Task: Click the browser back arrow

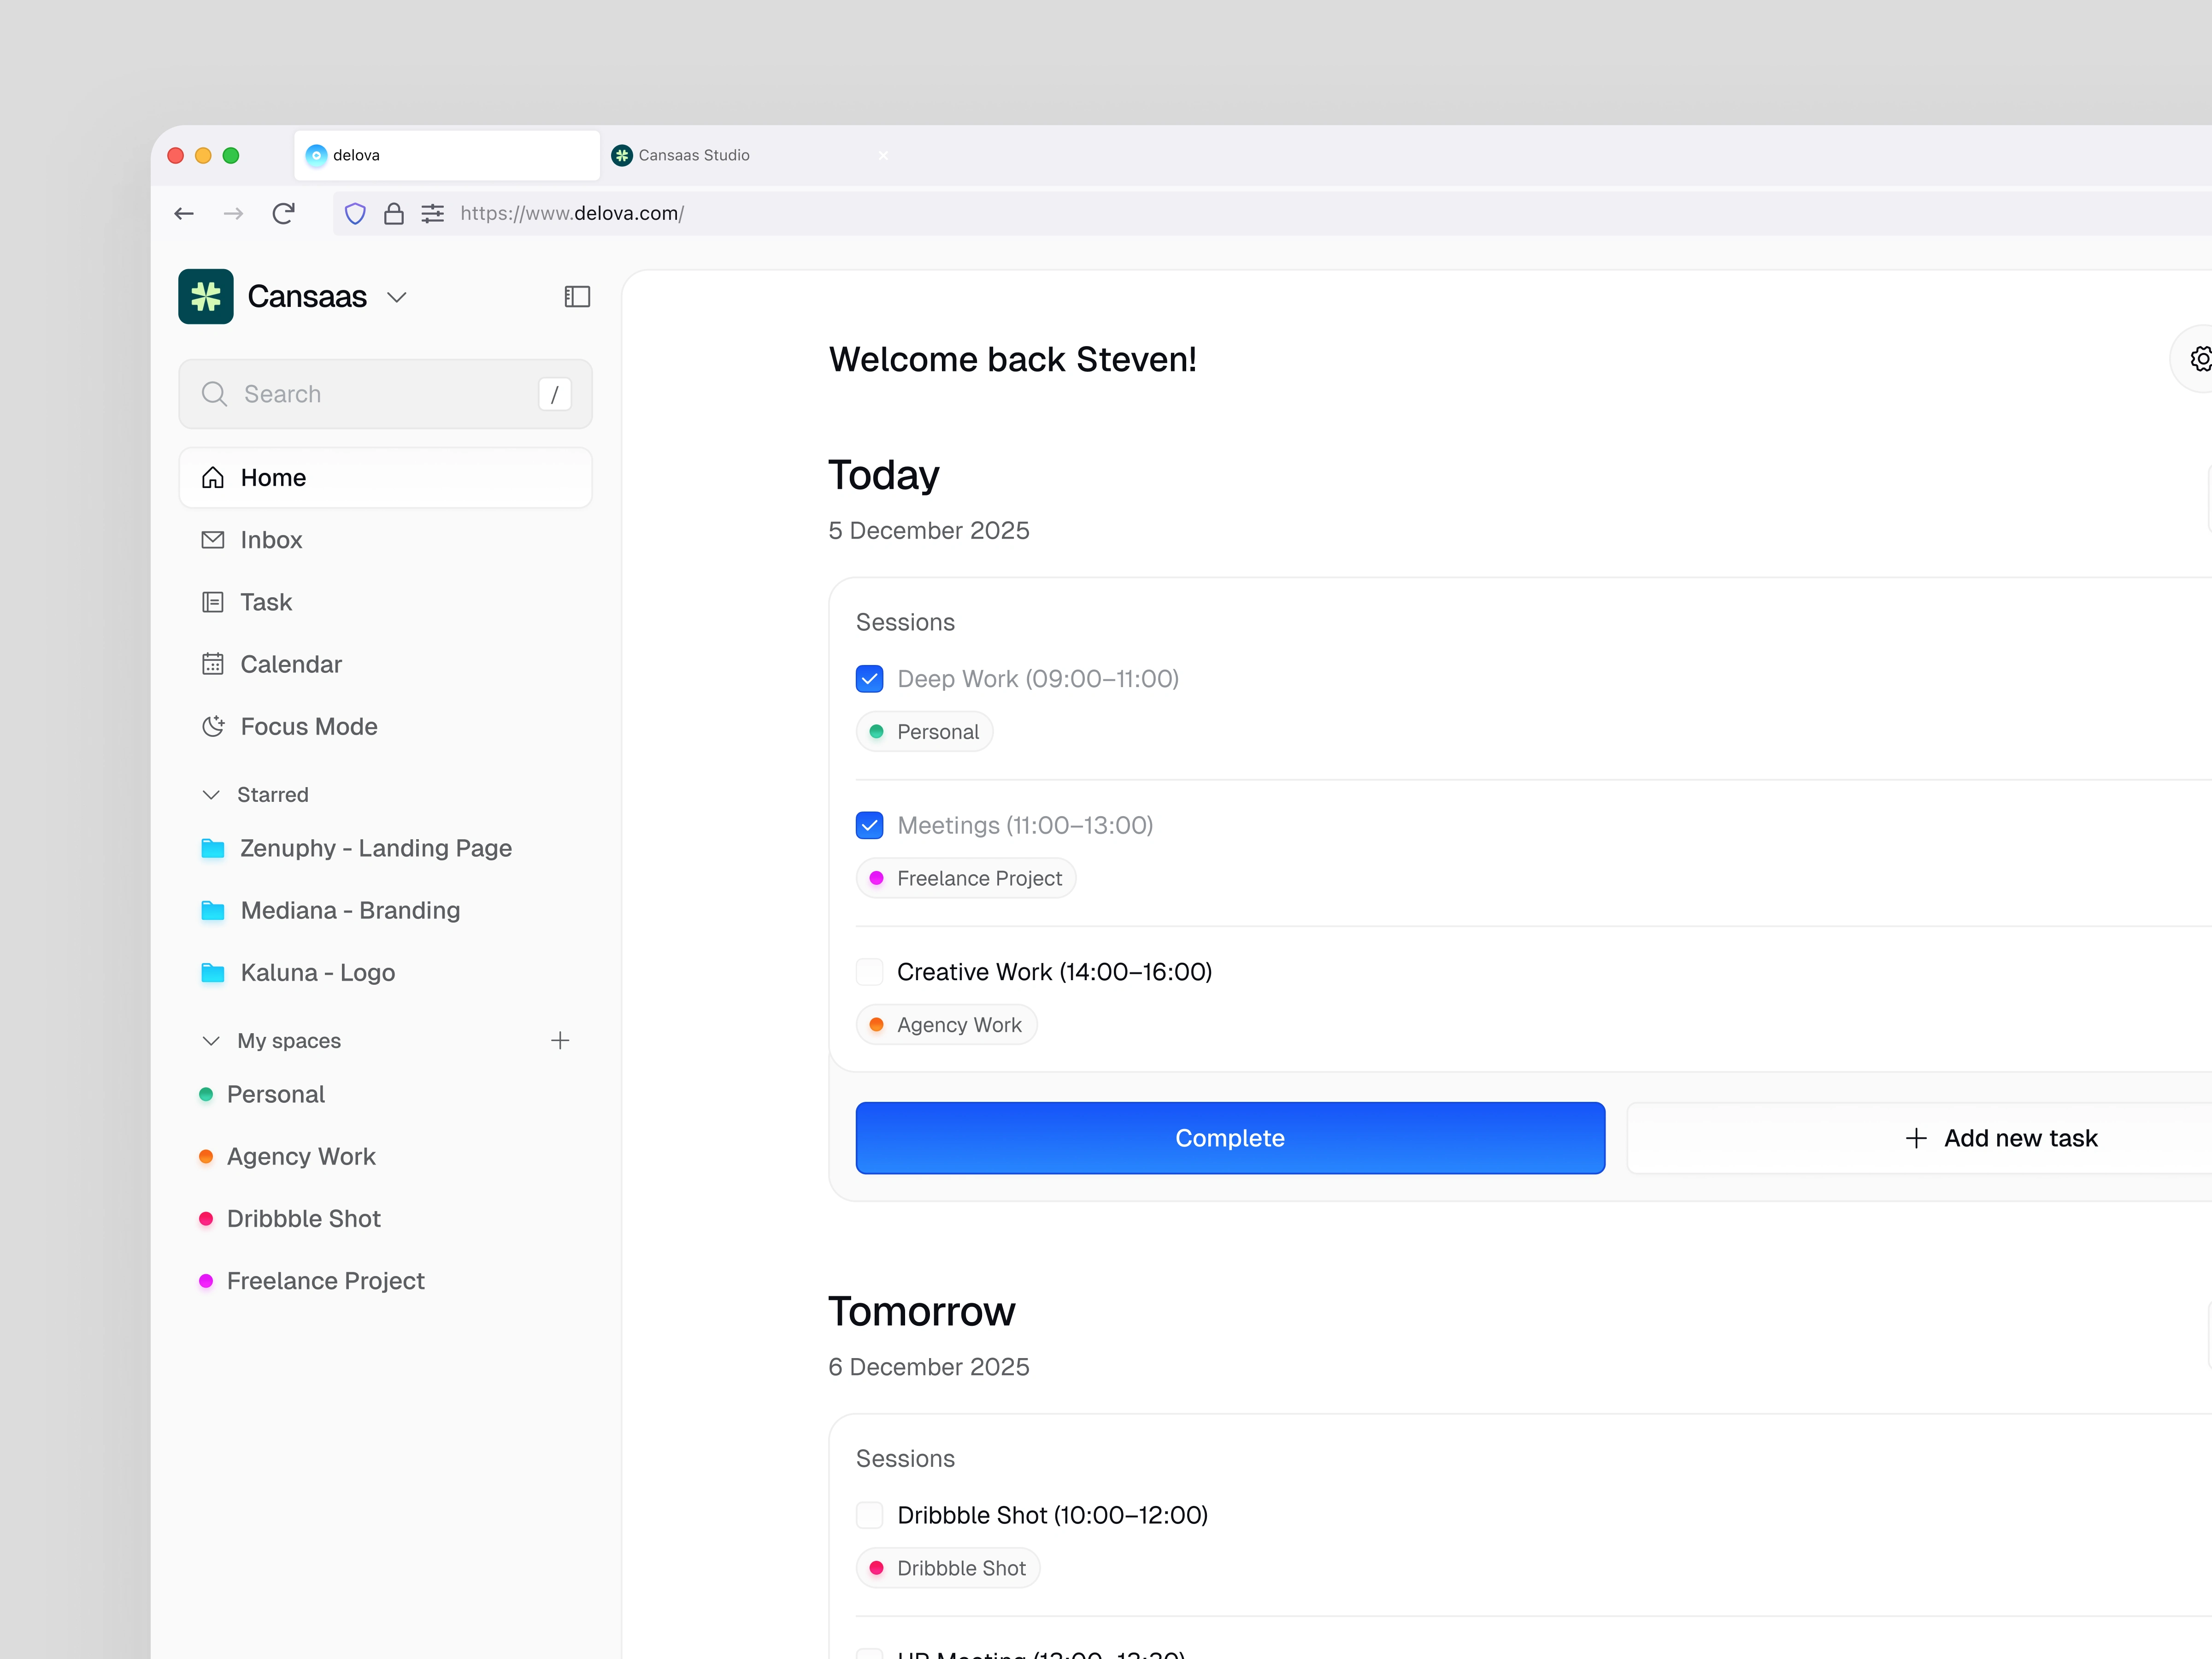Action: pos(184,213)
